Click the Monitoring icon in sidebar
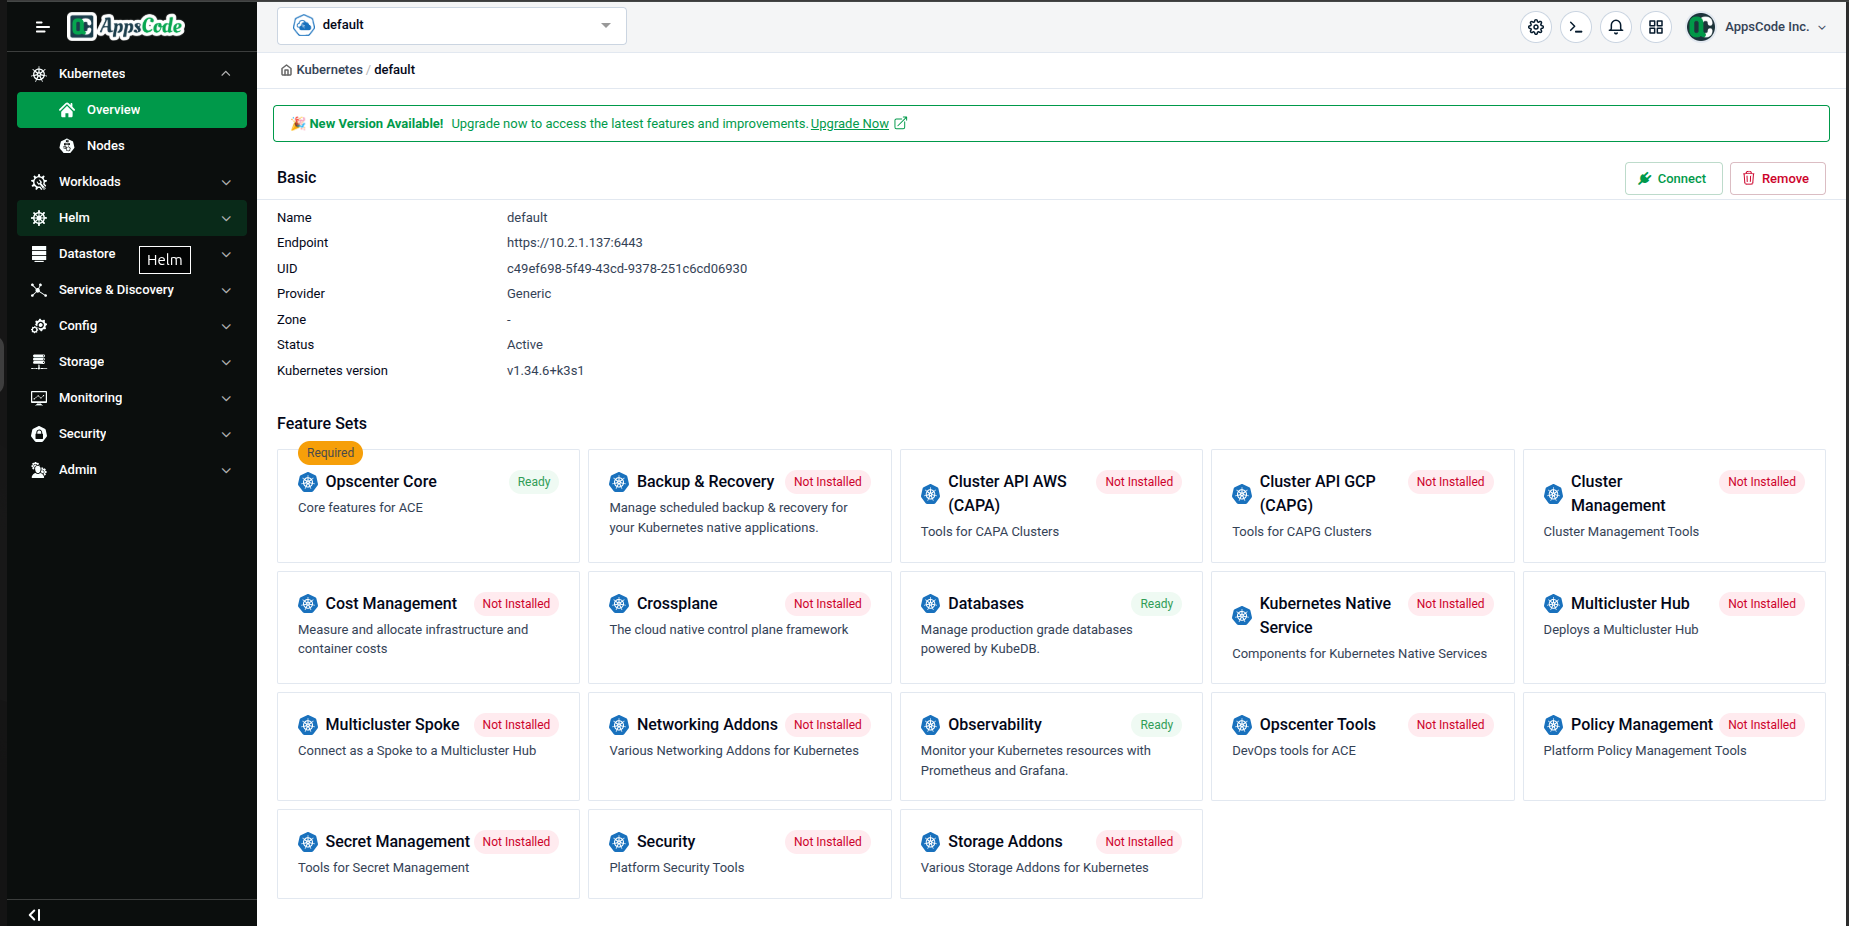This screenshot has height=926, width=1849. (x=38, y=398)
